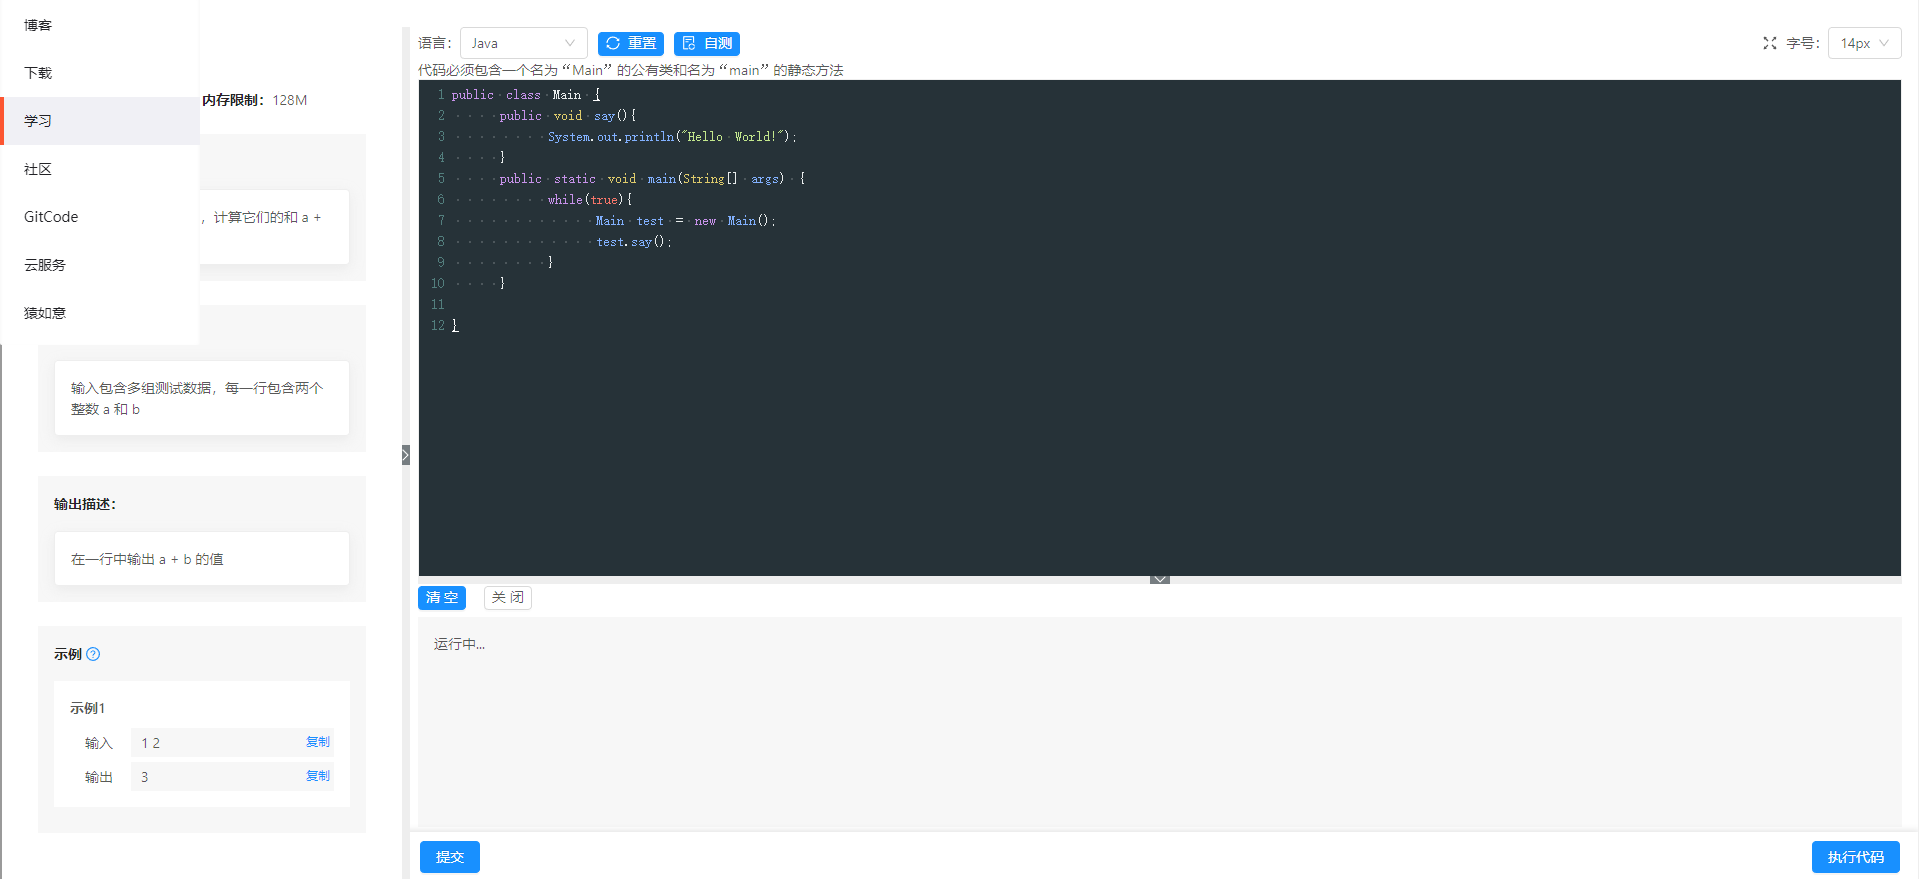Click the 重置 reset button
Viewport: 1919px width, 879px height.
630,43
